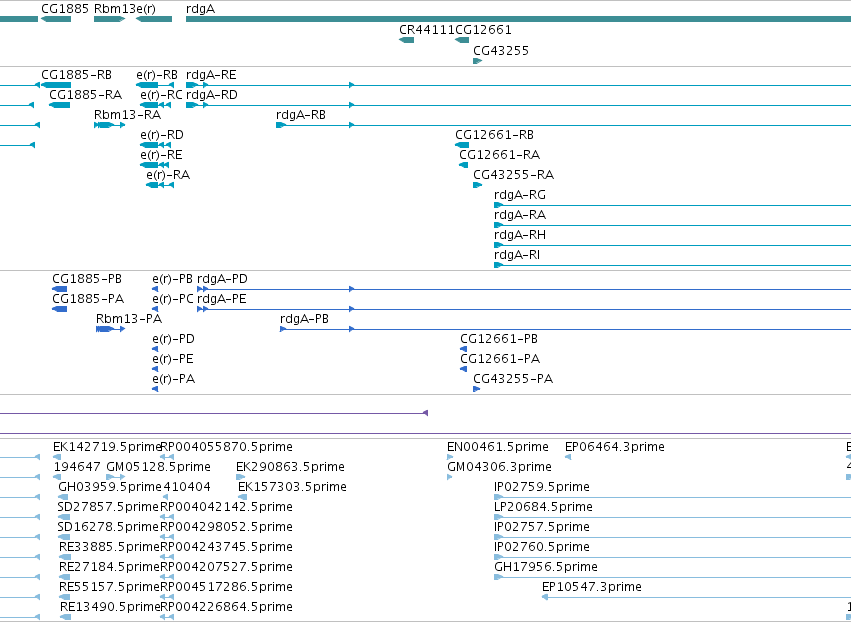
Task: Open the CG43255 gene label
Action: pyautogui.click(x=501, y=51)
